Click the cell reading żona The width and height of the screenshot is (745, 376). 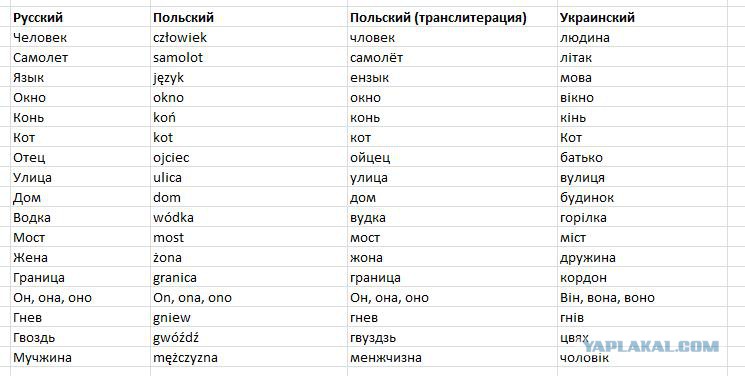pyautogui.click(x=248, y=257)
